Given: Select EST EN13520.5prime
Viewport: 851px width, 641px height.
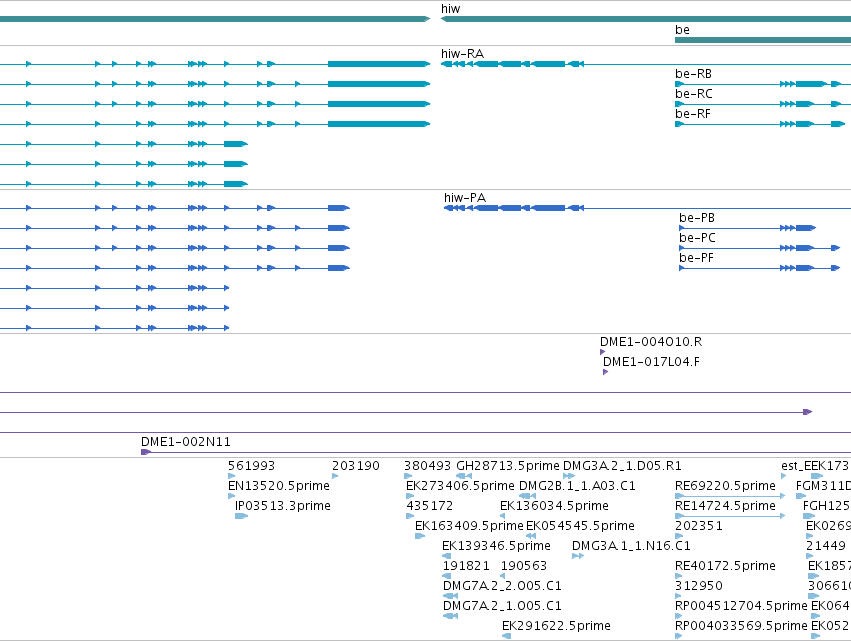Looking at the screenshot, I should (x=279, y=486).
